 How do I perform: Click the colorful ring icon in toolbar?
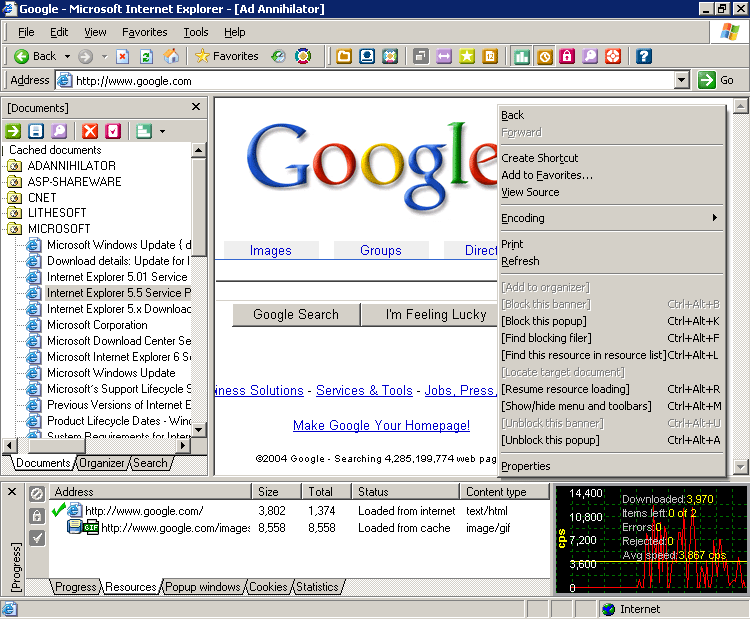point(303,56)
